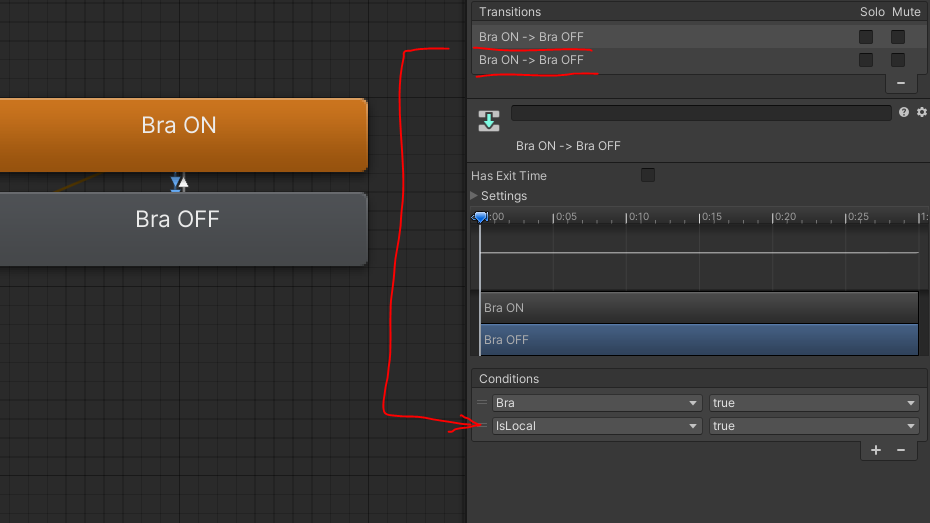The width and height of the screenshot is (930, 523).
Task: Click the 0:20 mark on timeline ruler
Action: tap(785, 217)
